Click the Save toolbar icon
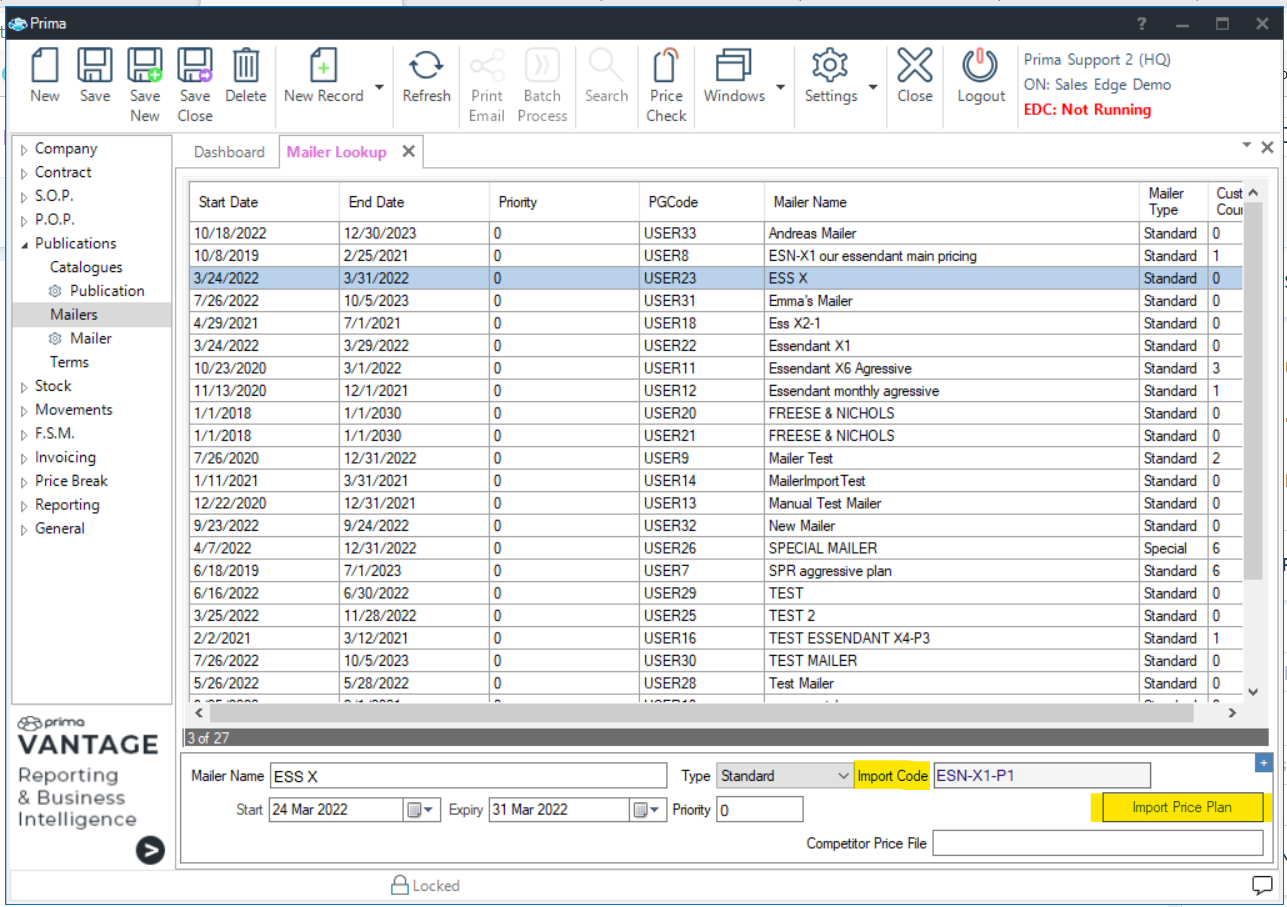The height and width of the screenshot is (907, 1287). 95,66
